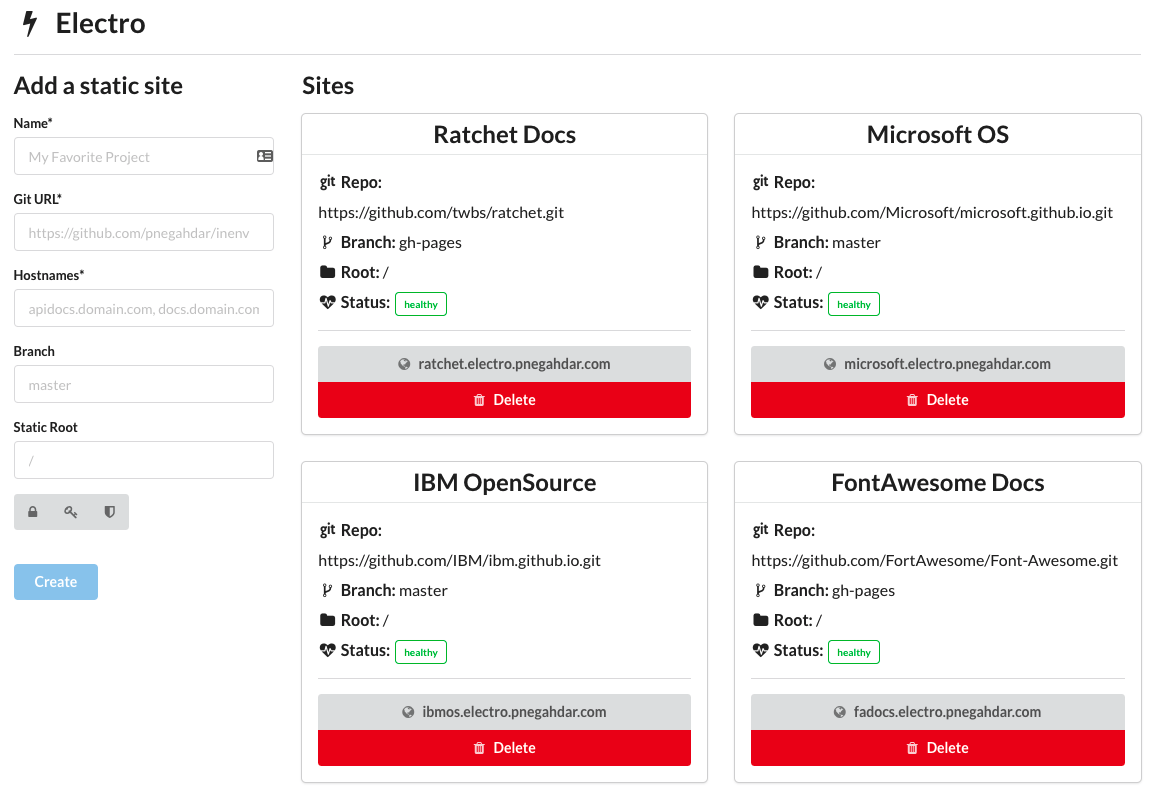Open fadocs.electro.pnegahdar.com link
Screen dimensions: 1173x805
coord(937,712)
